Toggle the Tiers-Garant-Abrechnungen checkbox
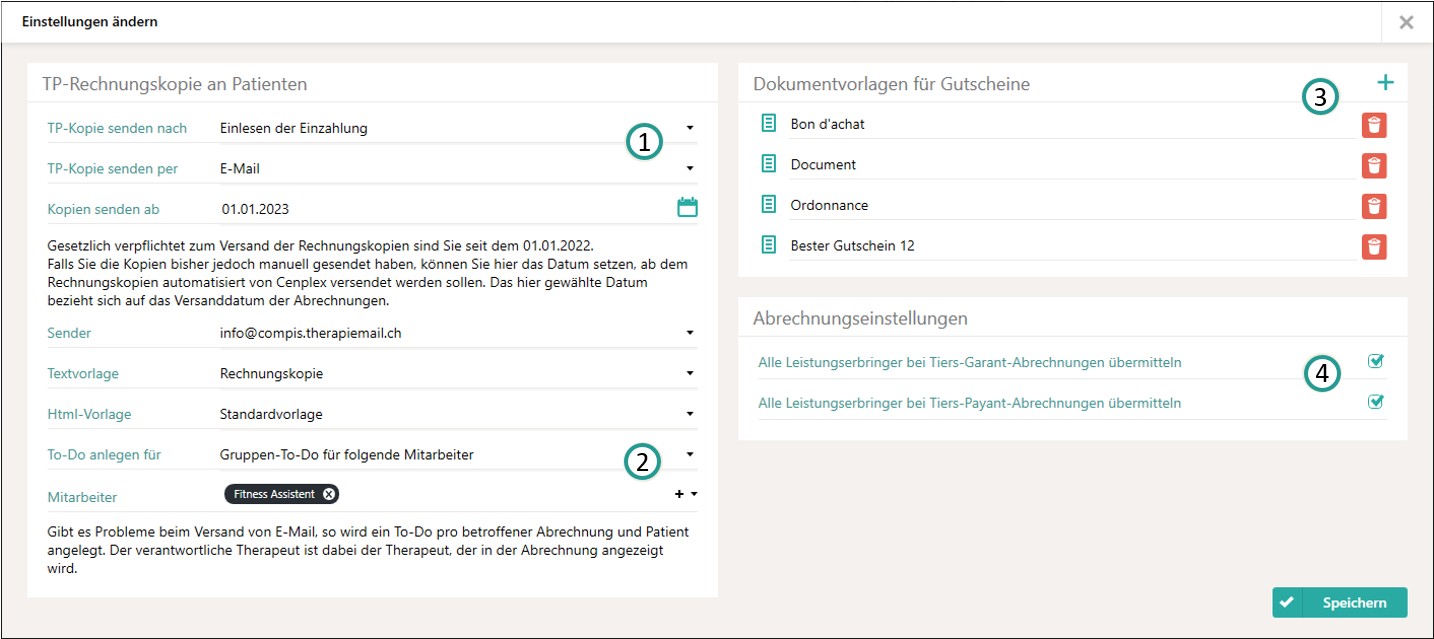This screenshot has width=1434, height=639. [1375, 361]
